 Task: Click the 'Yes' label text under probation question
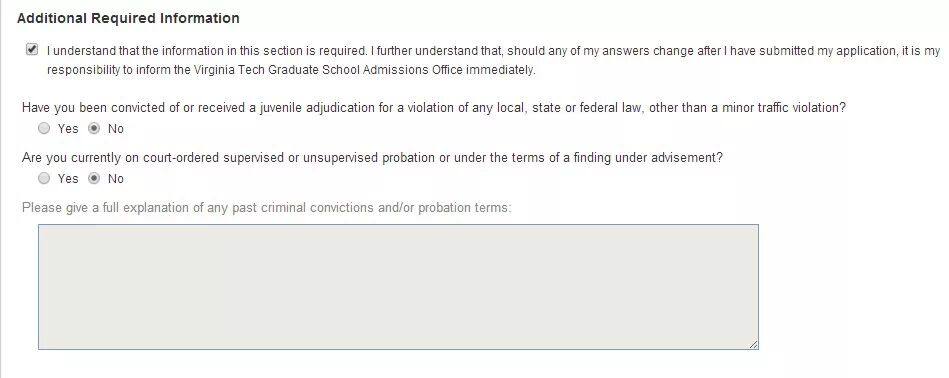pyautogui.click(x=68, y=179)
